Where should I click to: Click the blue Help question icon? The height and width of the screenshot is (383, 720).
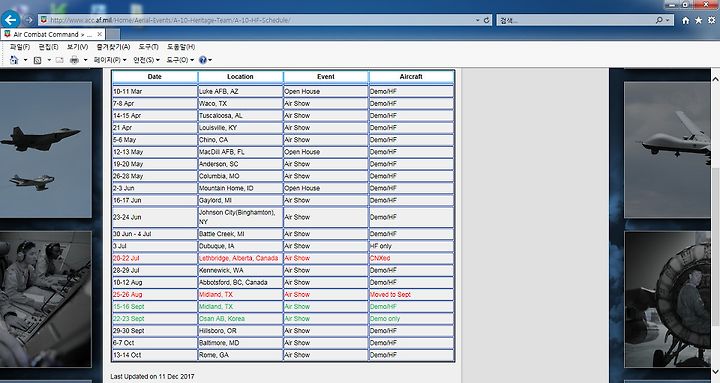pyautogui.click(x=202, y=60)
